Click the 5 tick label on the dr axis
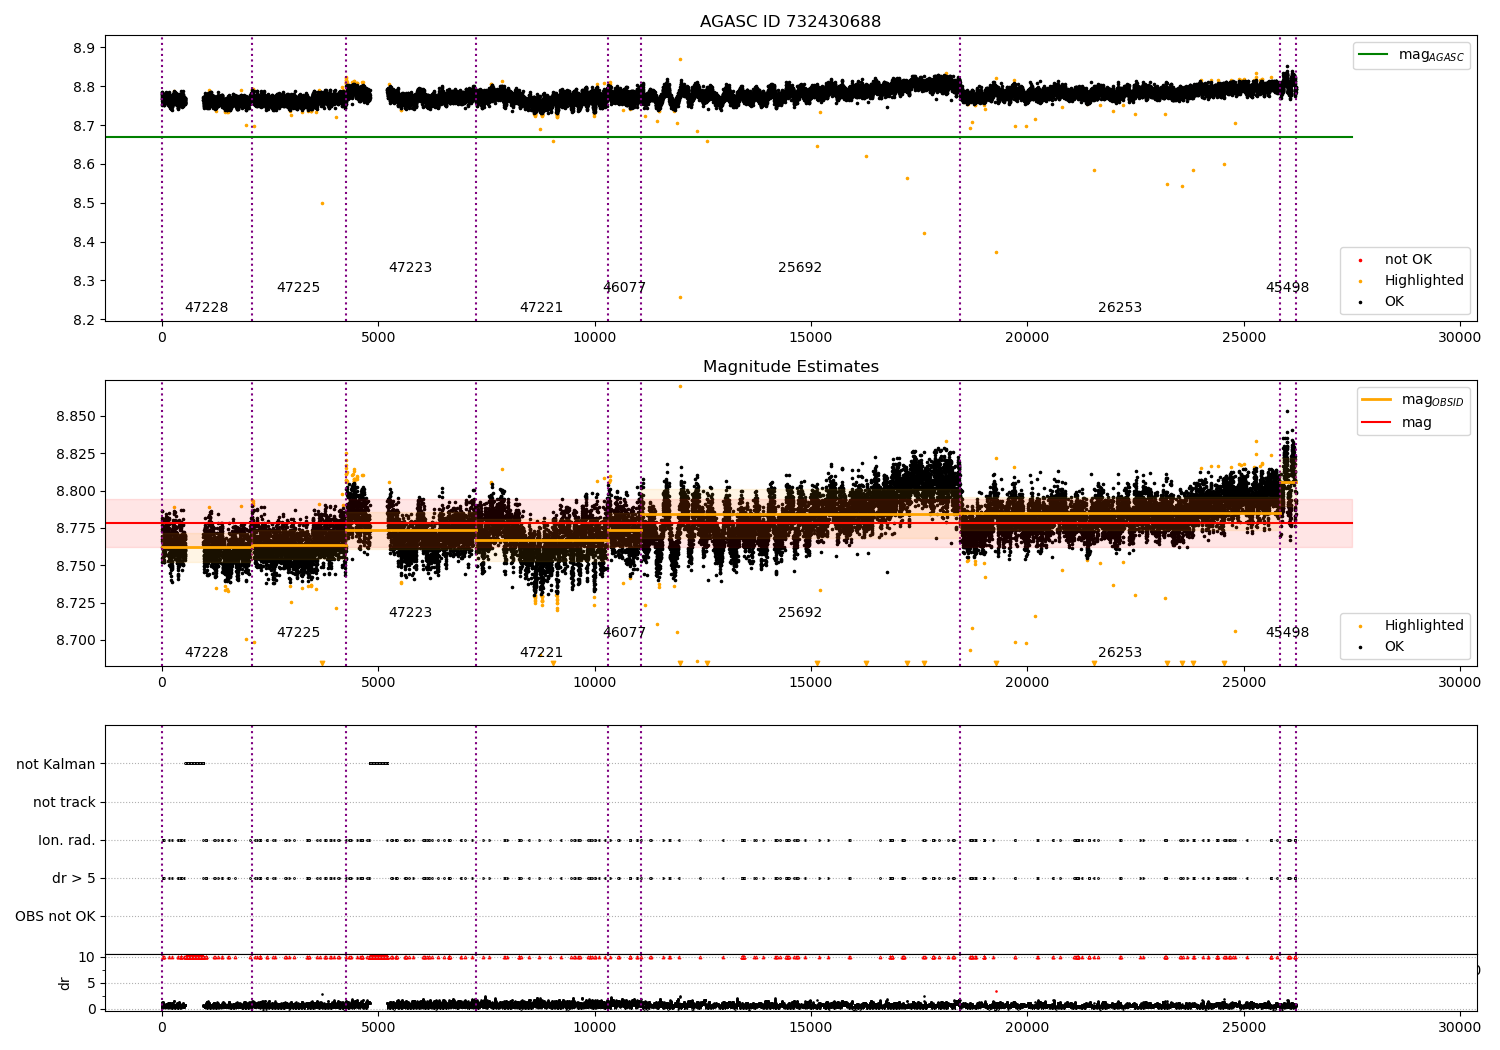 [91, 984]
